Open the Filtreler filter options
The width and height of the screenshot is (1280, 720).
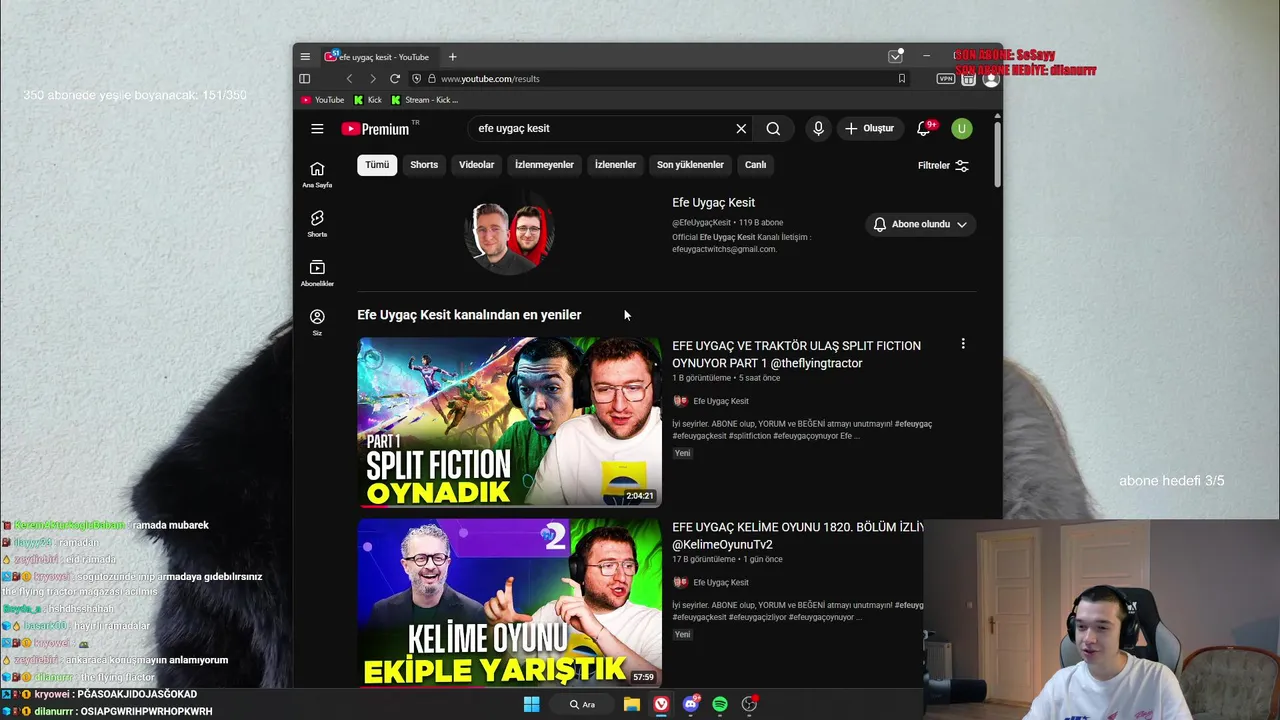943,165
